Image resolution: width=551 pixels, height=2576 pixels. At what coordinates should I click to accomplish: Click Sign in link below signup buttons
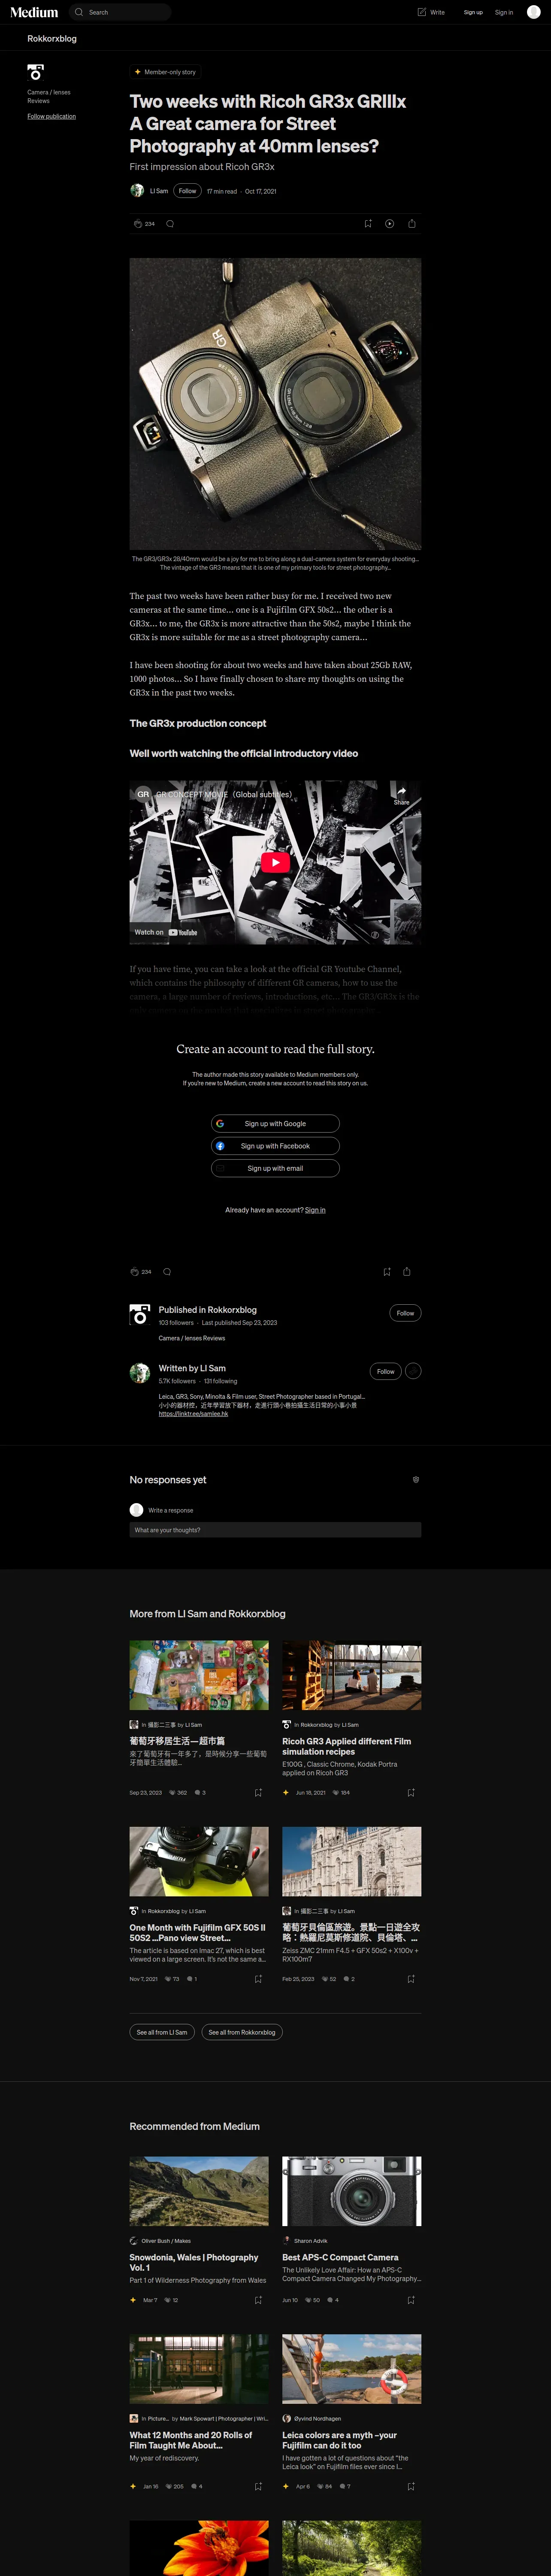pos(315,1210)
